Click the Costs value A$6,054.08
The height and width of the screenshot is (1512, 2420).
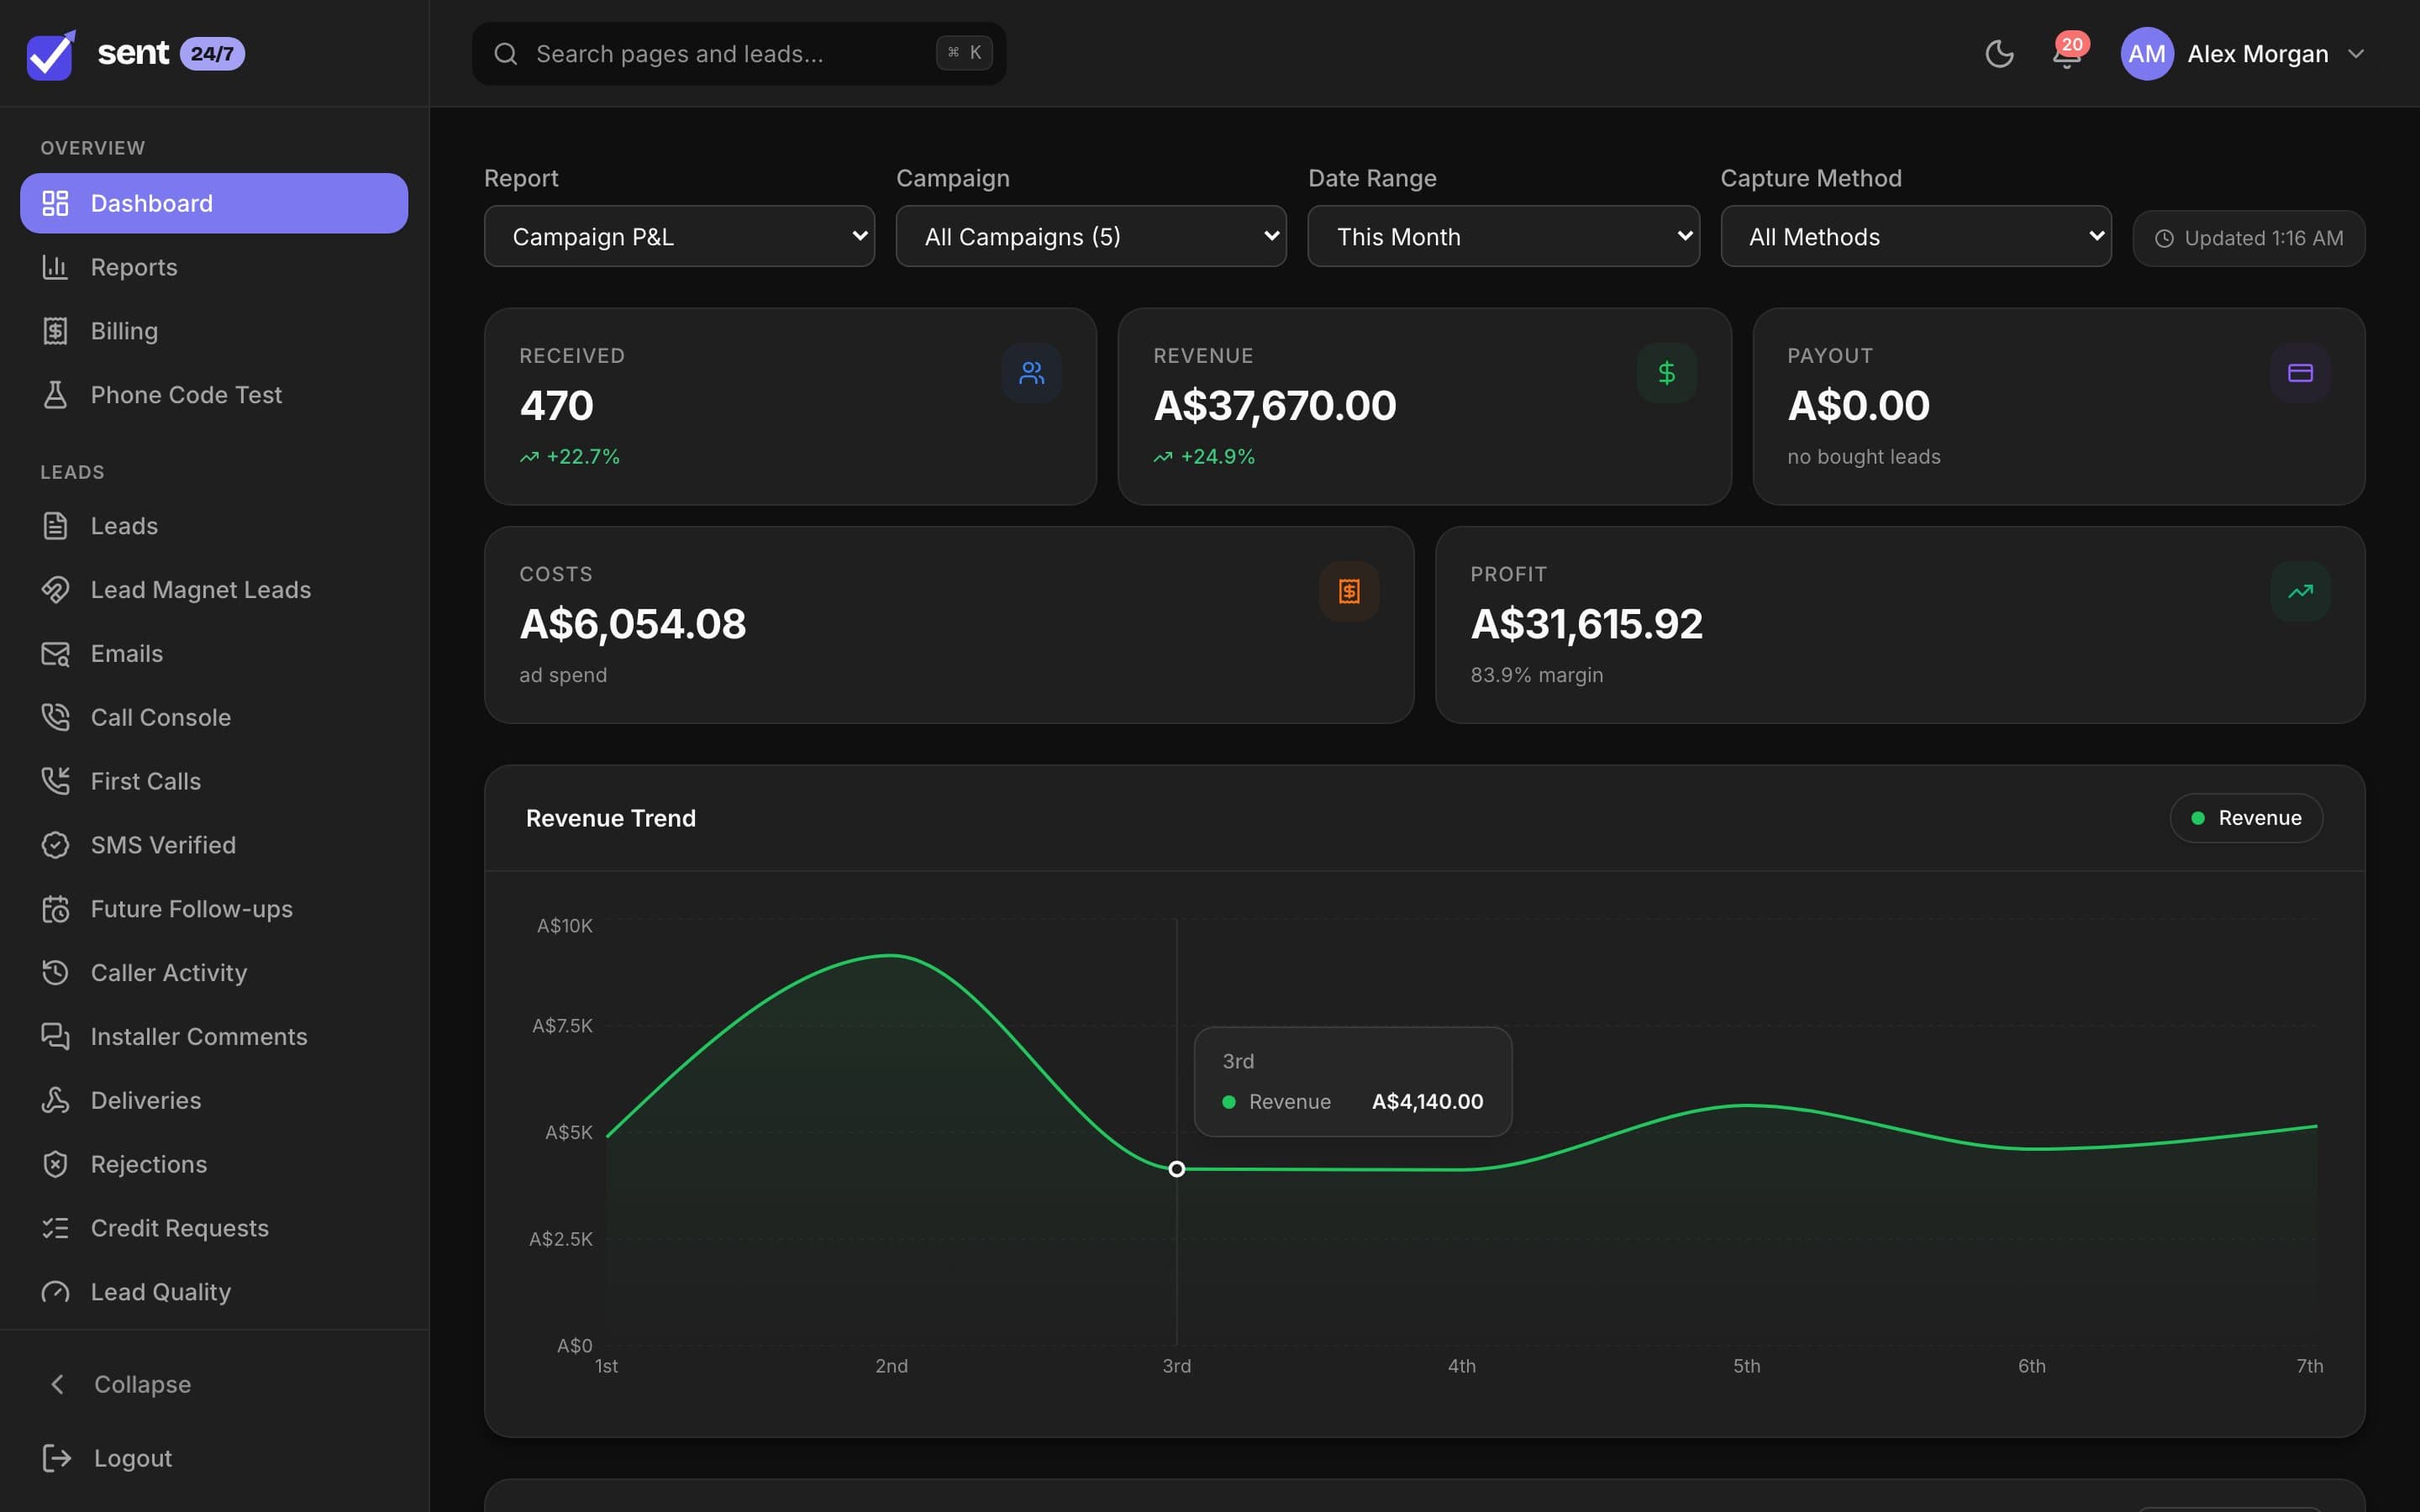(633, 624)
